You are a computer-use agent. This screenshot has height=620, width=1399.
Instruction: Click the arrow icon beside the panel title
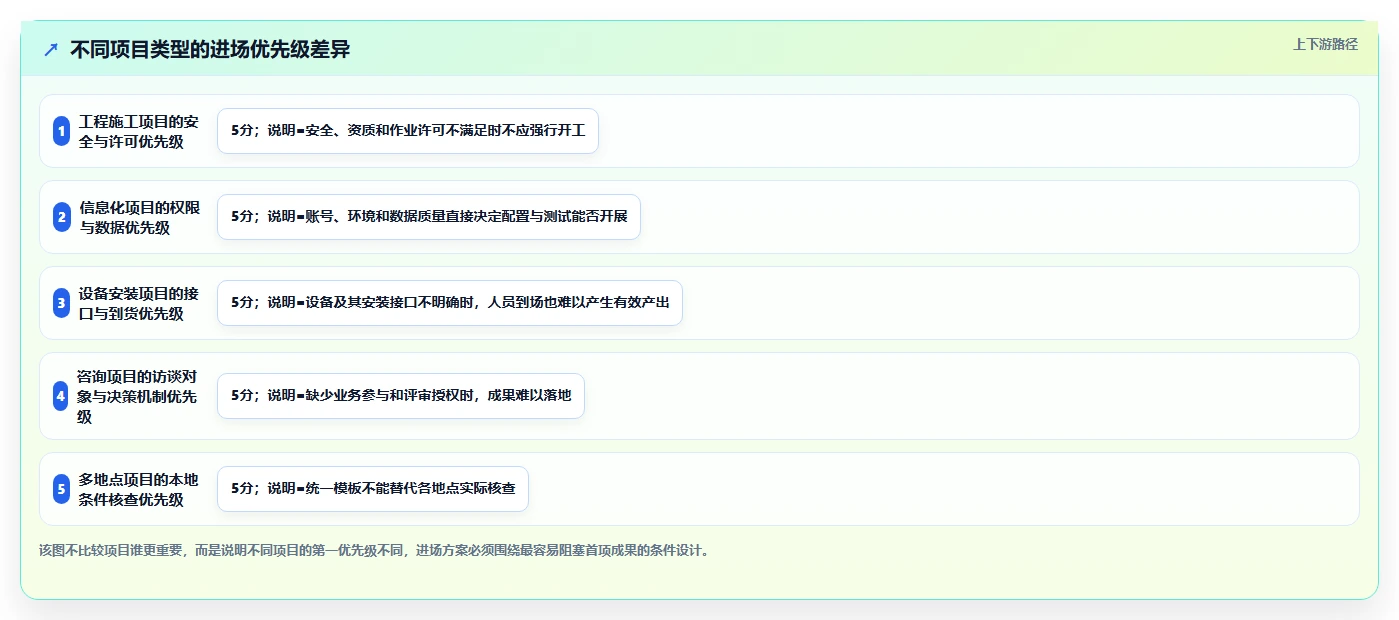pyautogui.click(x=51, y=49)
